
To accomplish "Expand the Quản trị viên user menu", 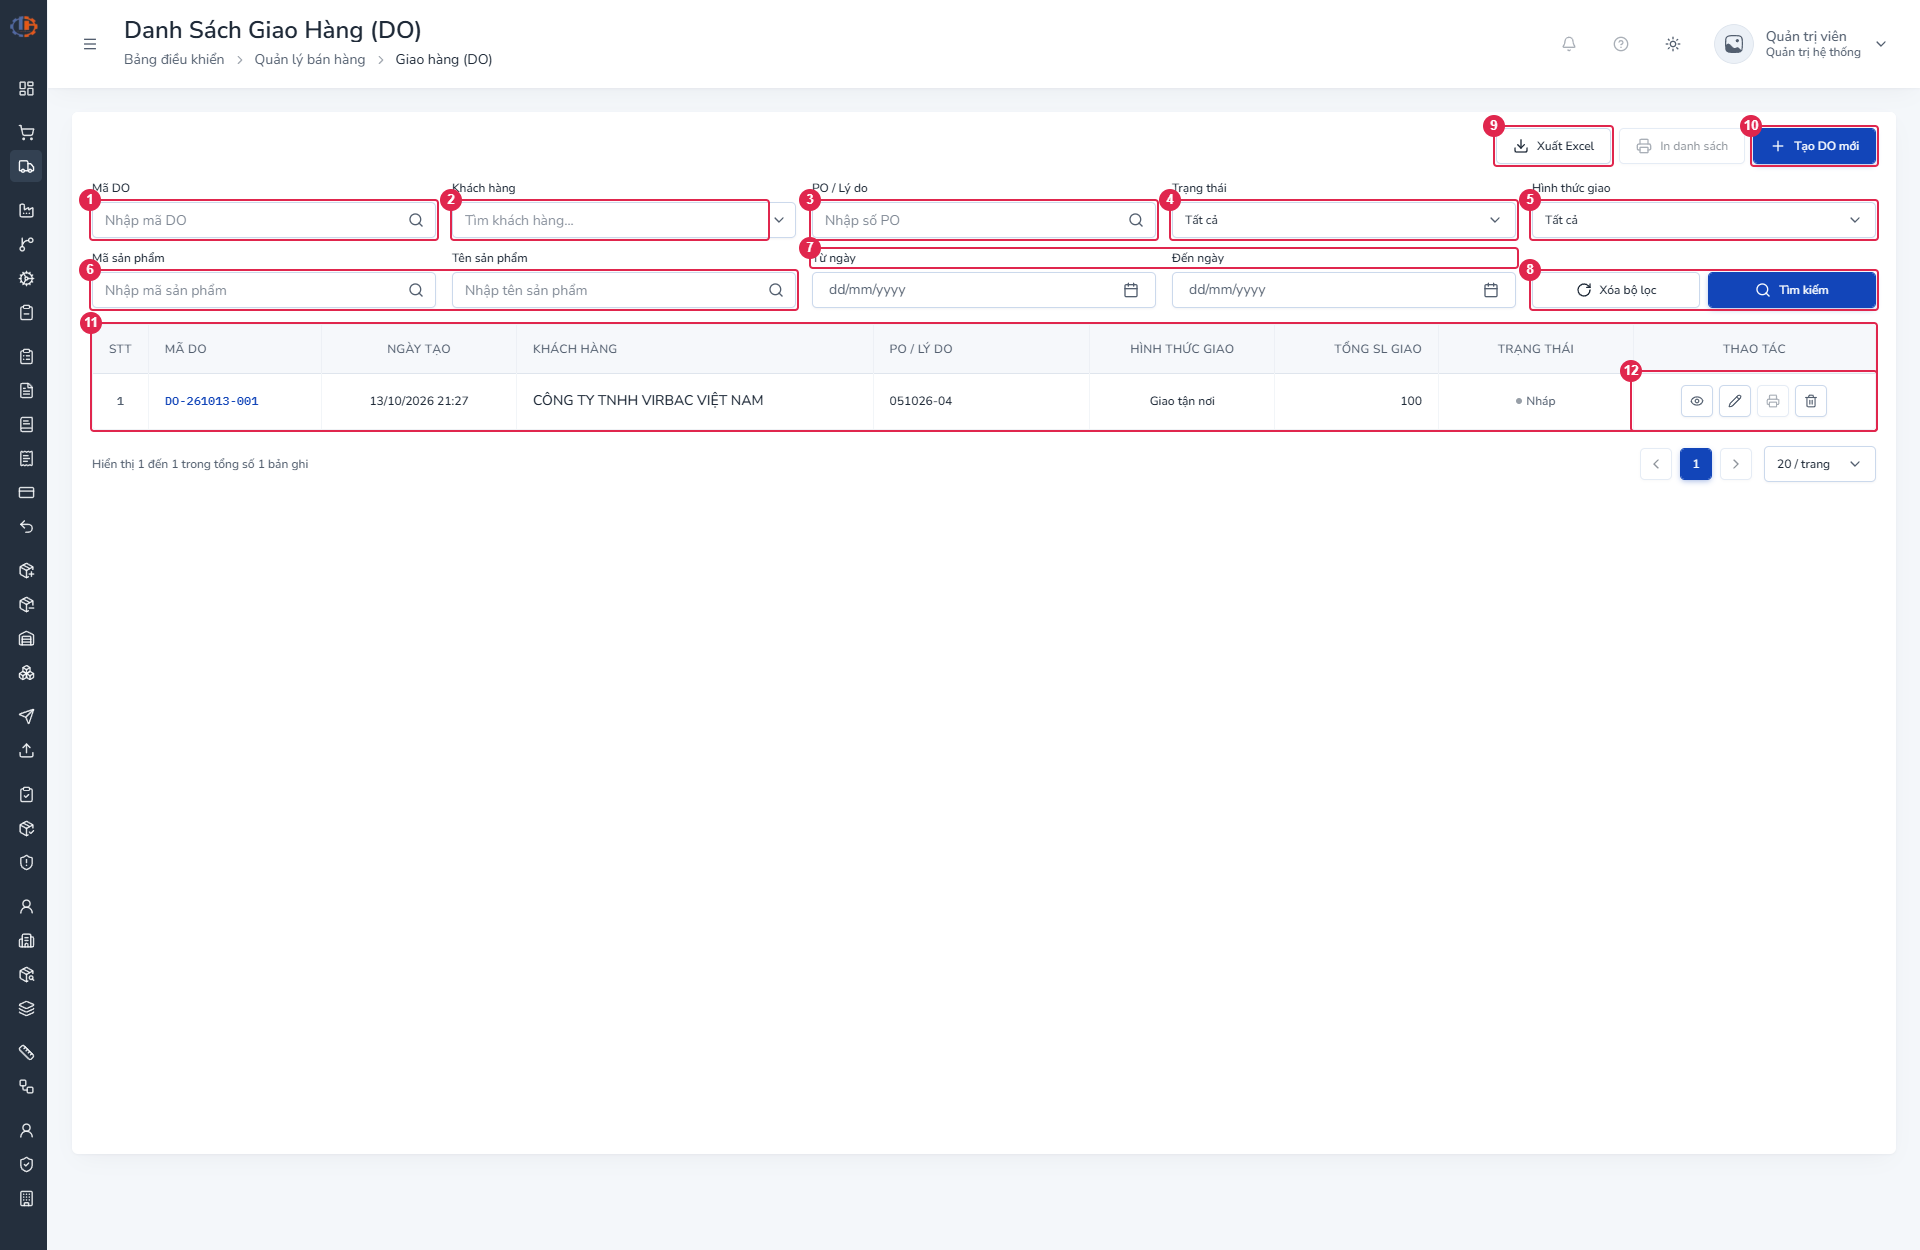I will 1881,44.
